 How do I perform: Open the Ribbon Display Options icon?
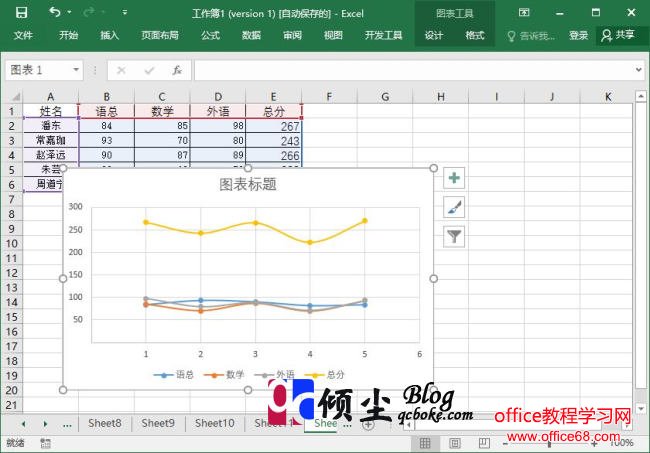pyautogui.click(x=524, y=13)
